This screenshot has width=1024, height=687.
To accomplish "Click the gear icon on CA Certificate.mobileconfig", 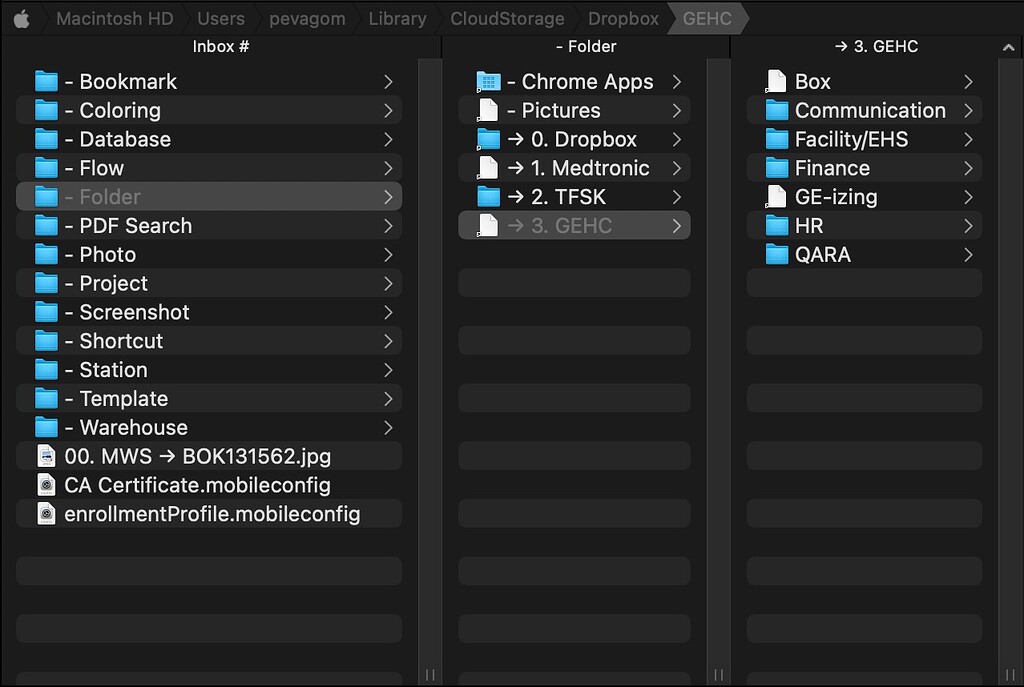I will click(46, 485).
